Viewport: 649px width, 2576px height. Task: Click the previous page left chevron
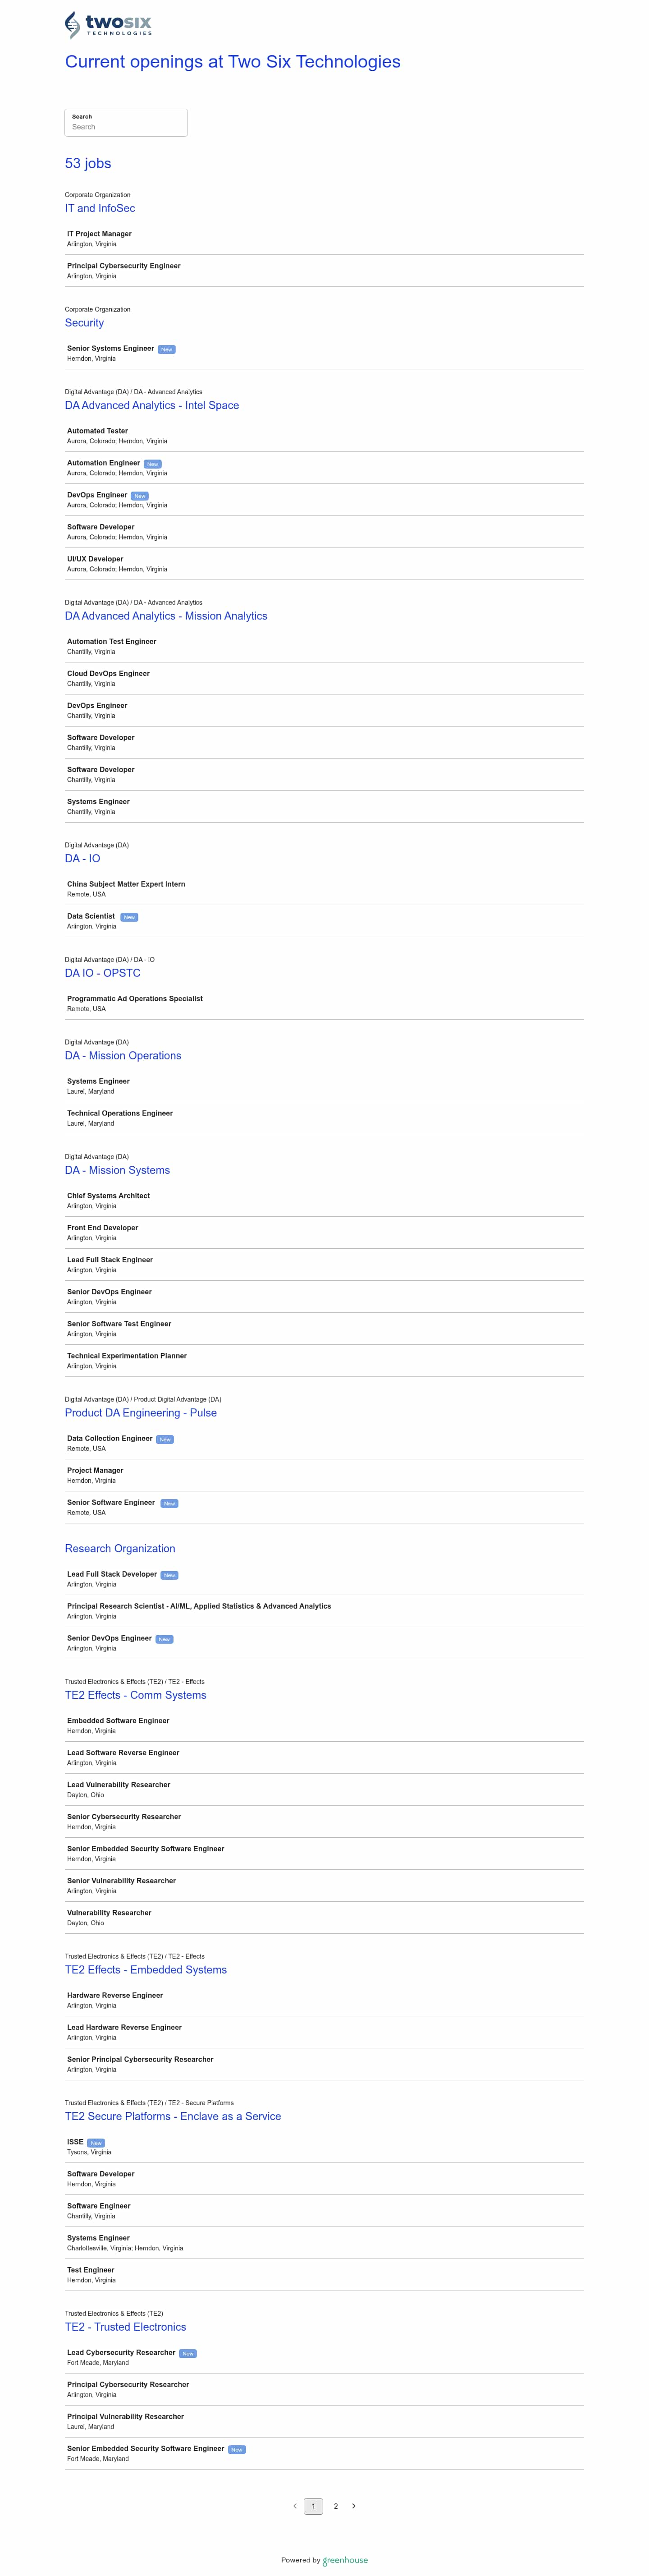point(295,2505)
